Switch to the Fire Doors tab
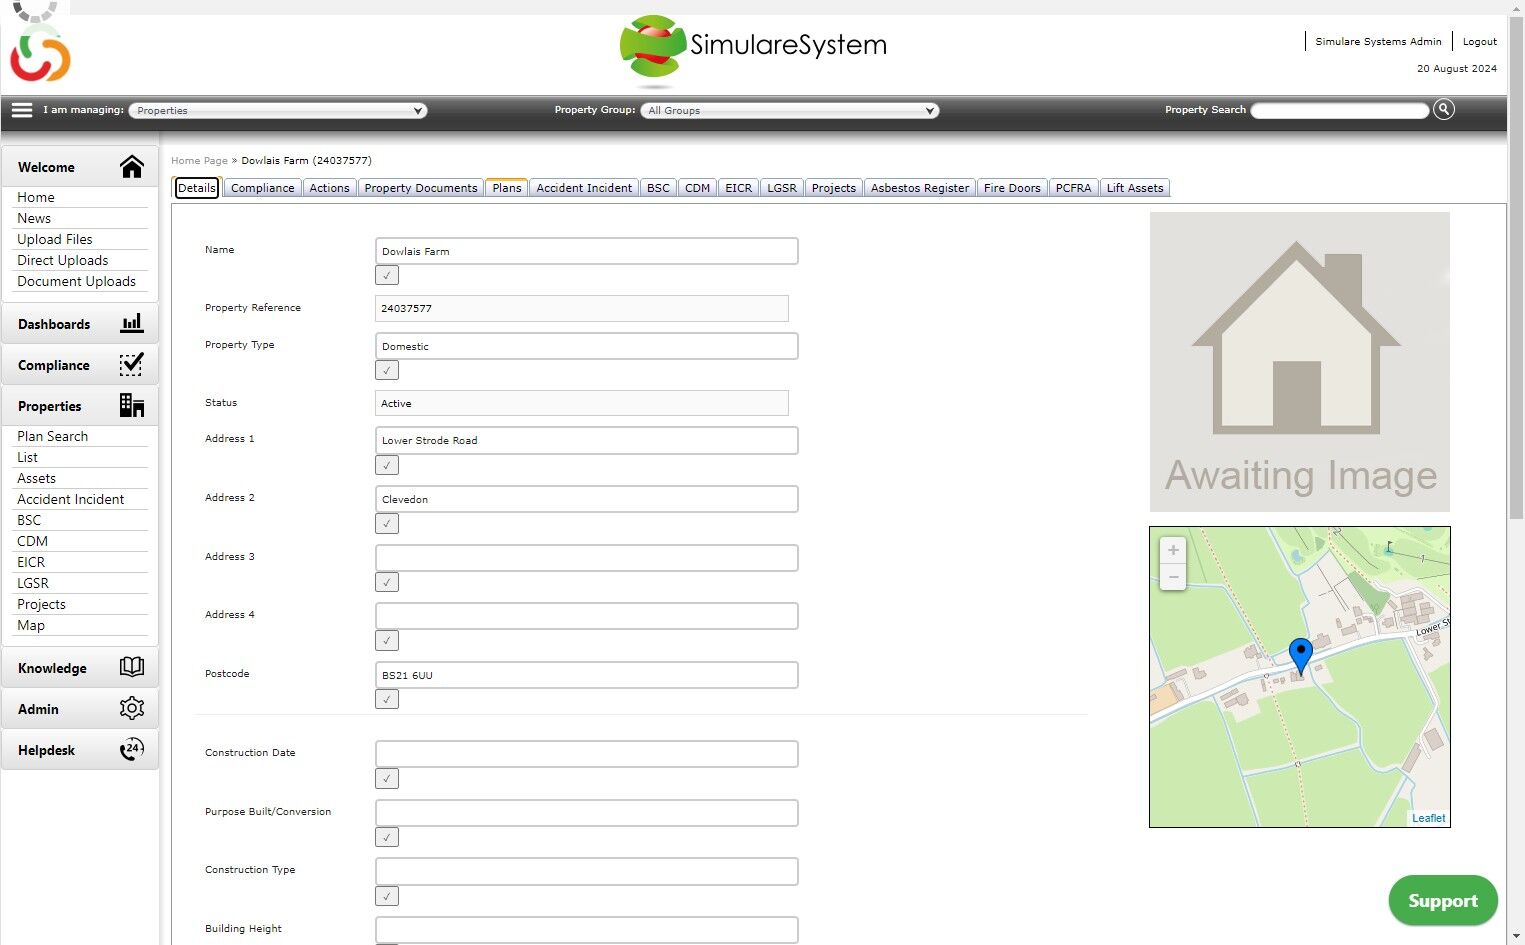Screen dimensions: 1525x945 click(x=1012, y=188)
